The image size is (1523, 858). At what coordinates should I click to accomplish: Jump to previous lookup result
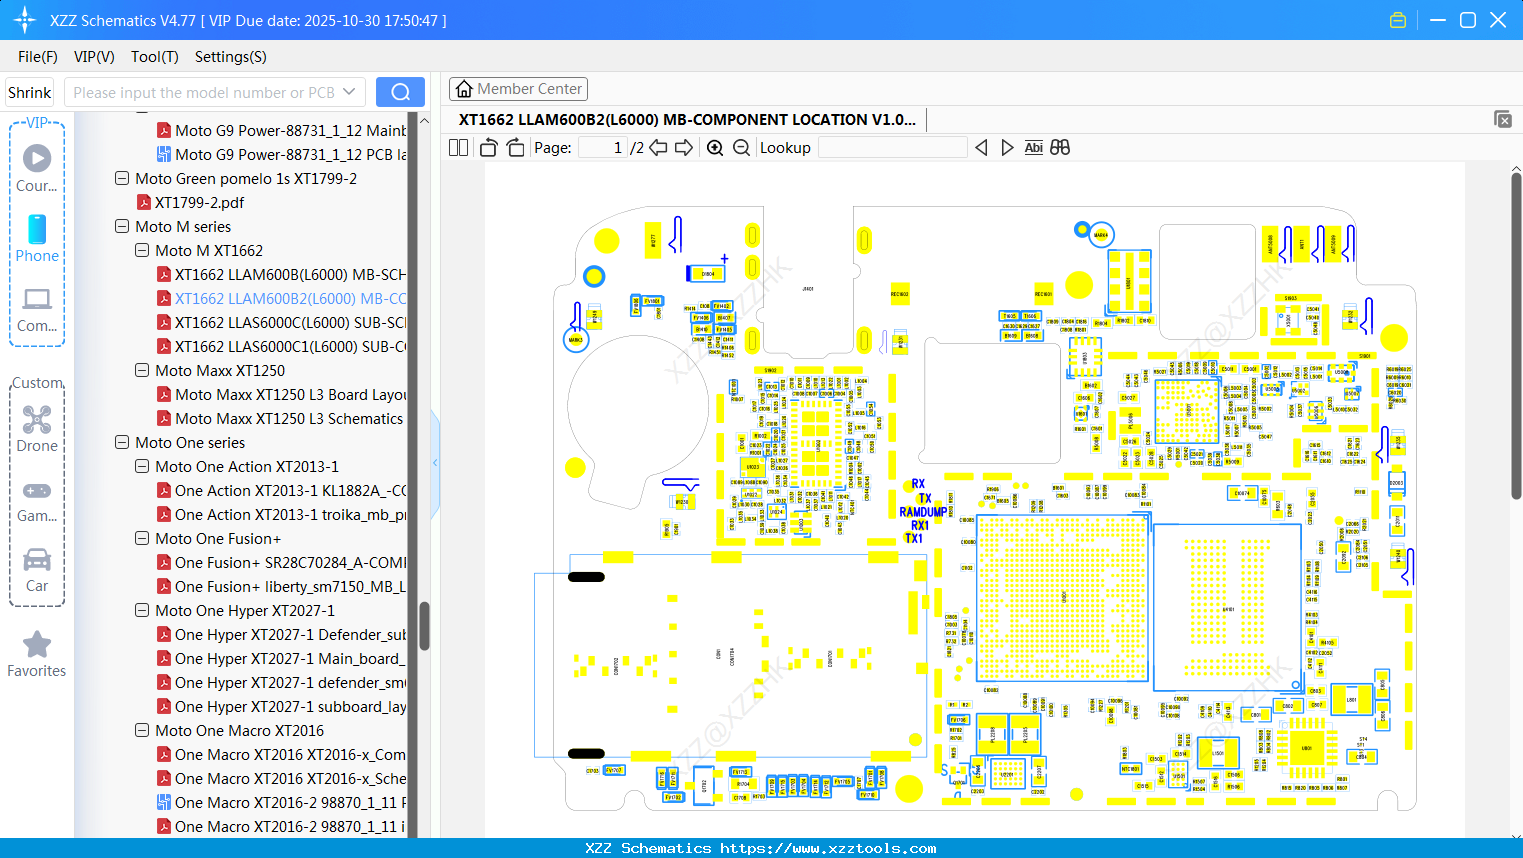pos(981,148)
